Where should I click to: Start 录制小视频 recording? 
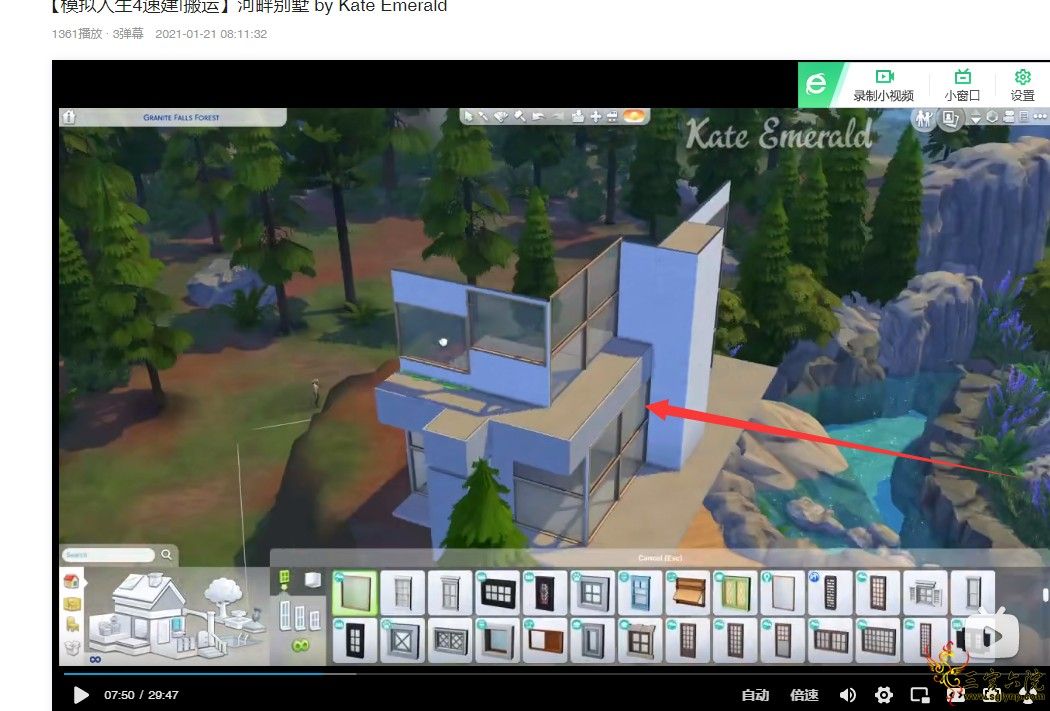tap(884, 85)
